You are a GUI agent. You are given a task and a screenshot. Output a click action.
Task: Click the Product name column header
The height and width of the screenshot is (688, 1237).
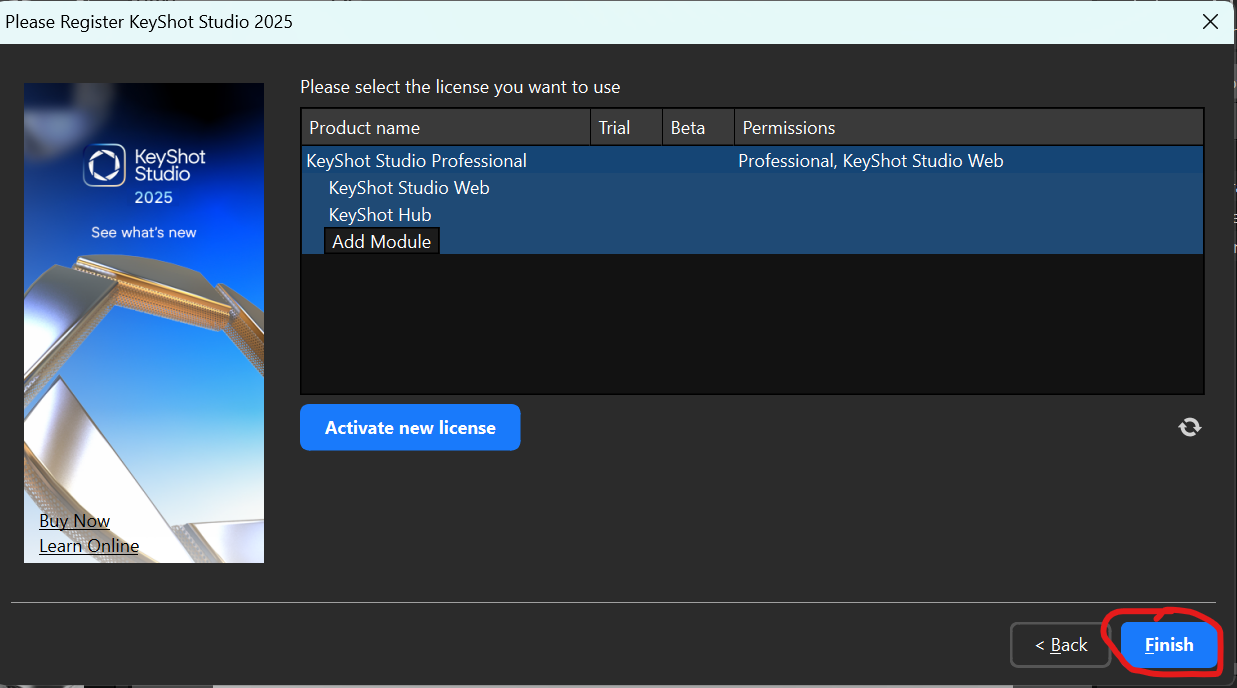(367, 127)
